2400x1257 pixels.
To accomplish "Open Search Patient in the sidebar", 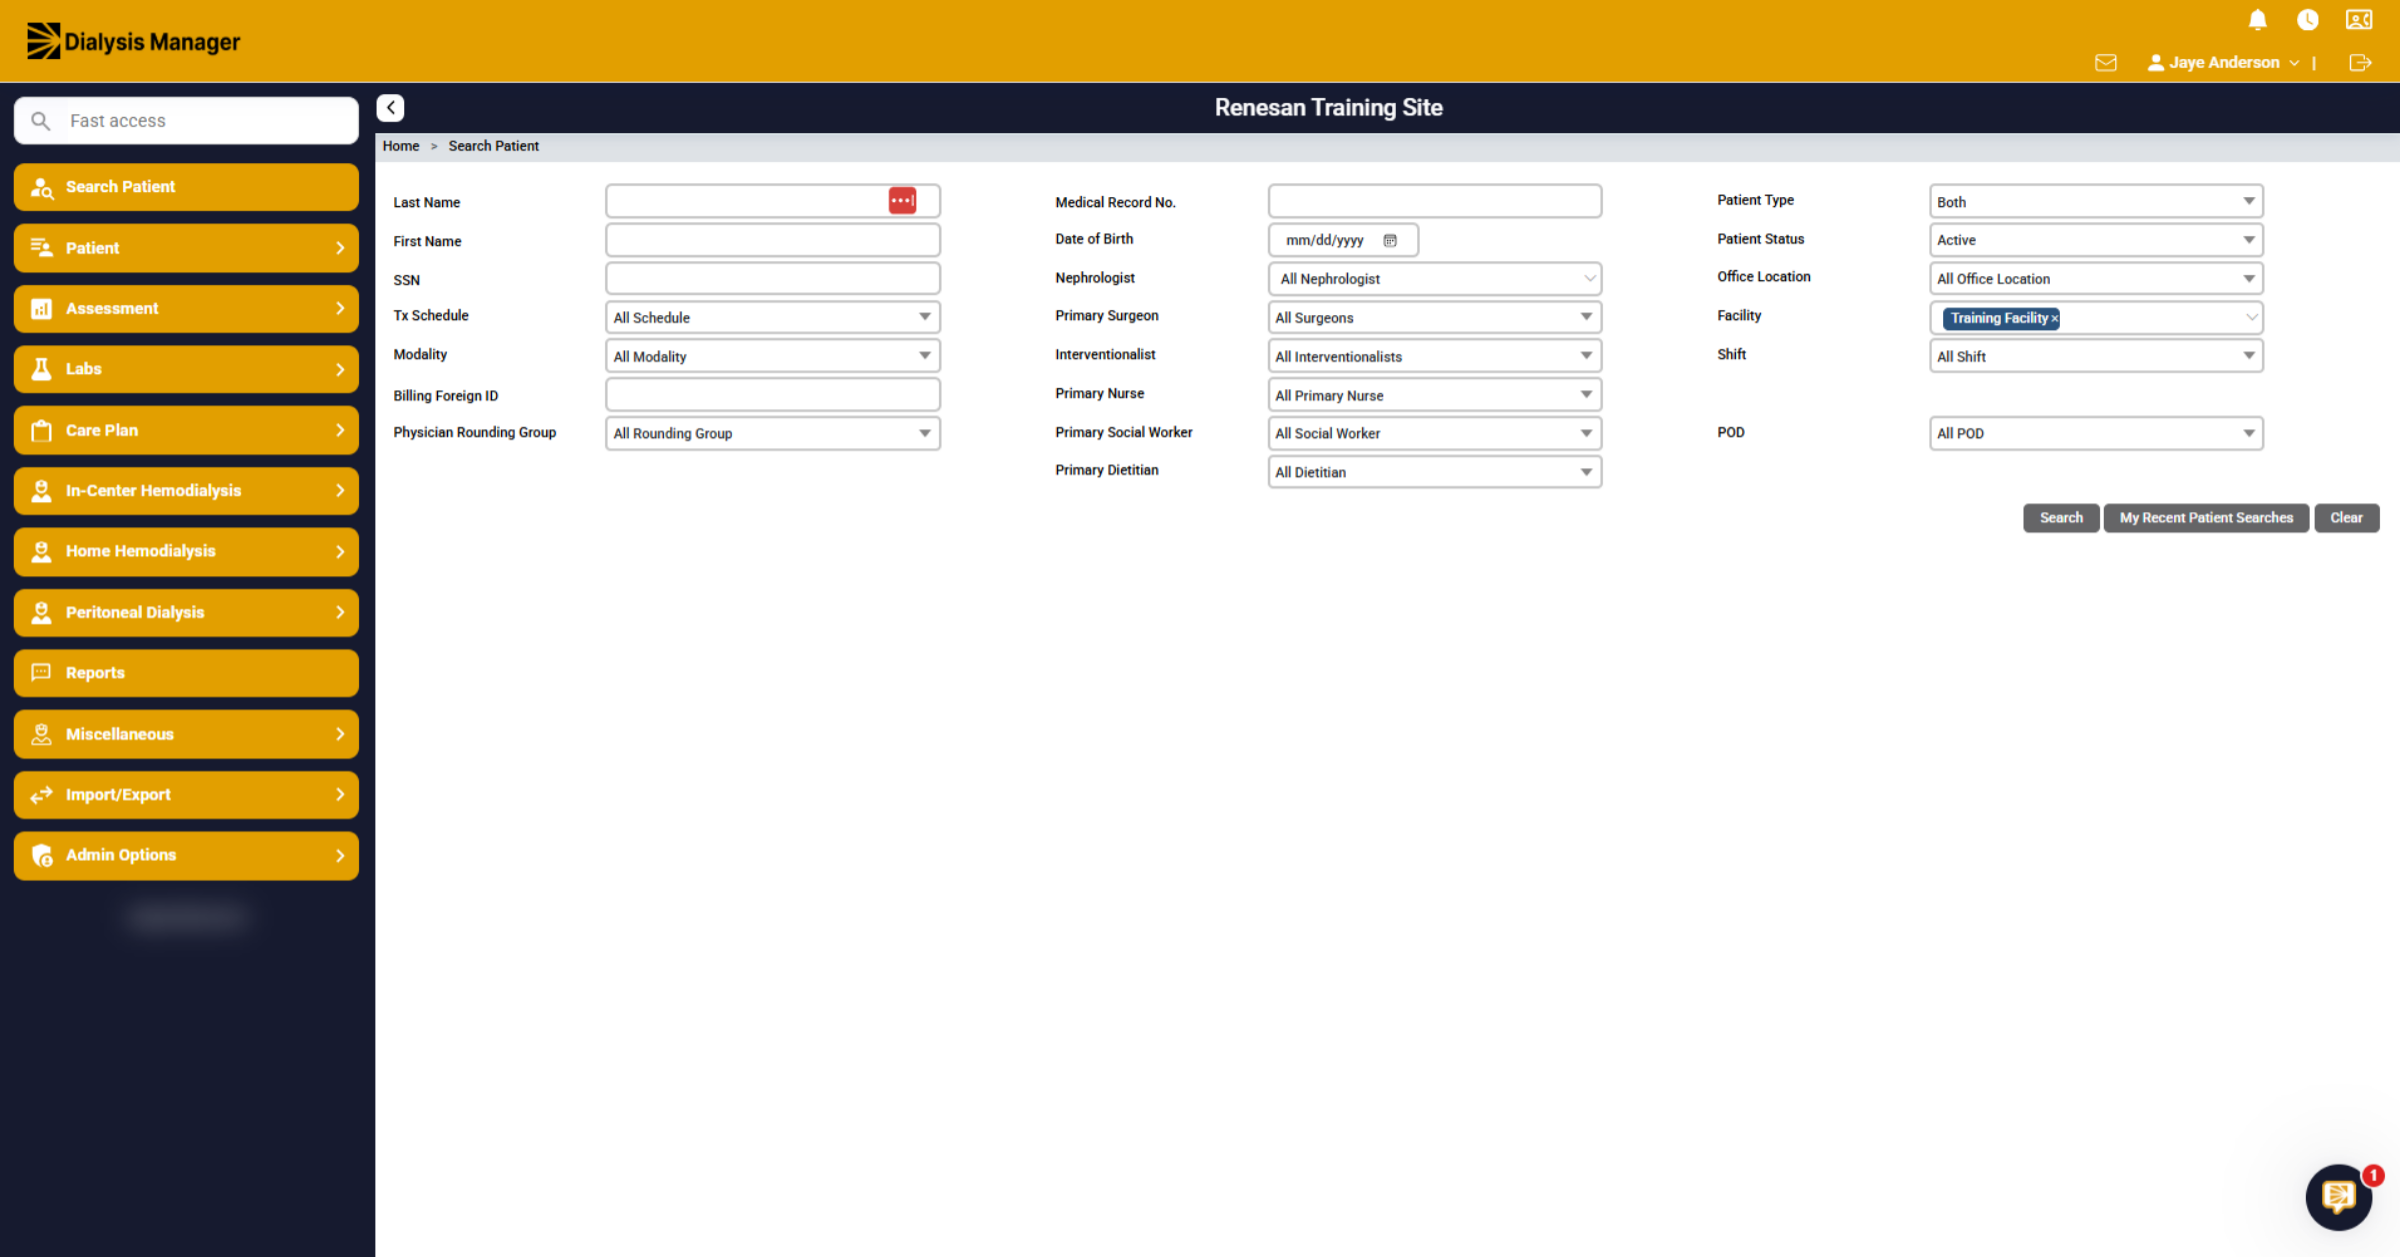I will tap(186, 187).
